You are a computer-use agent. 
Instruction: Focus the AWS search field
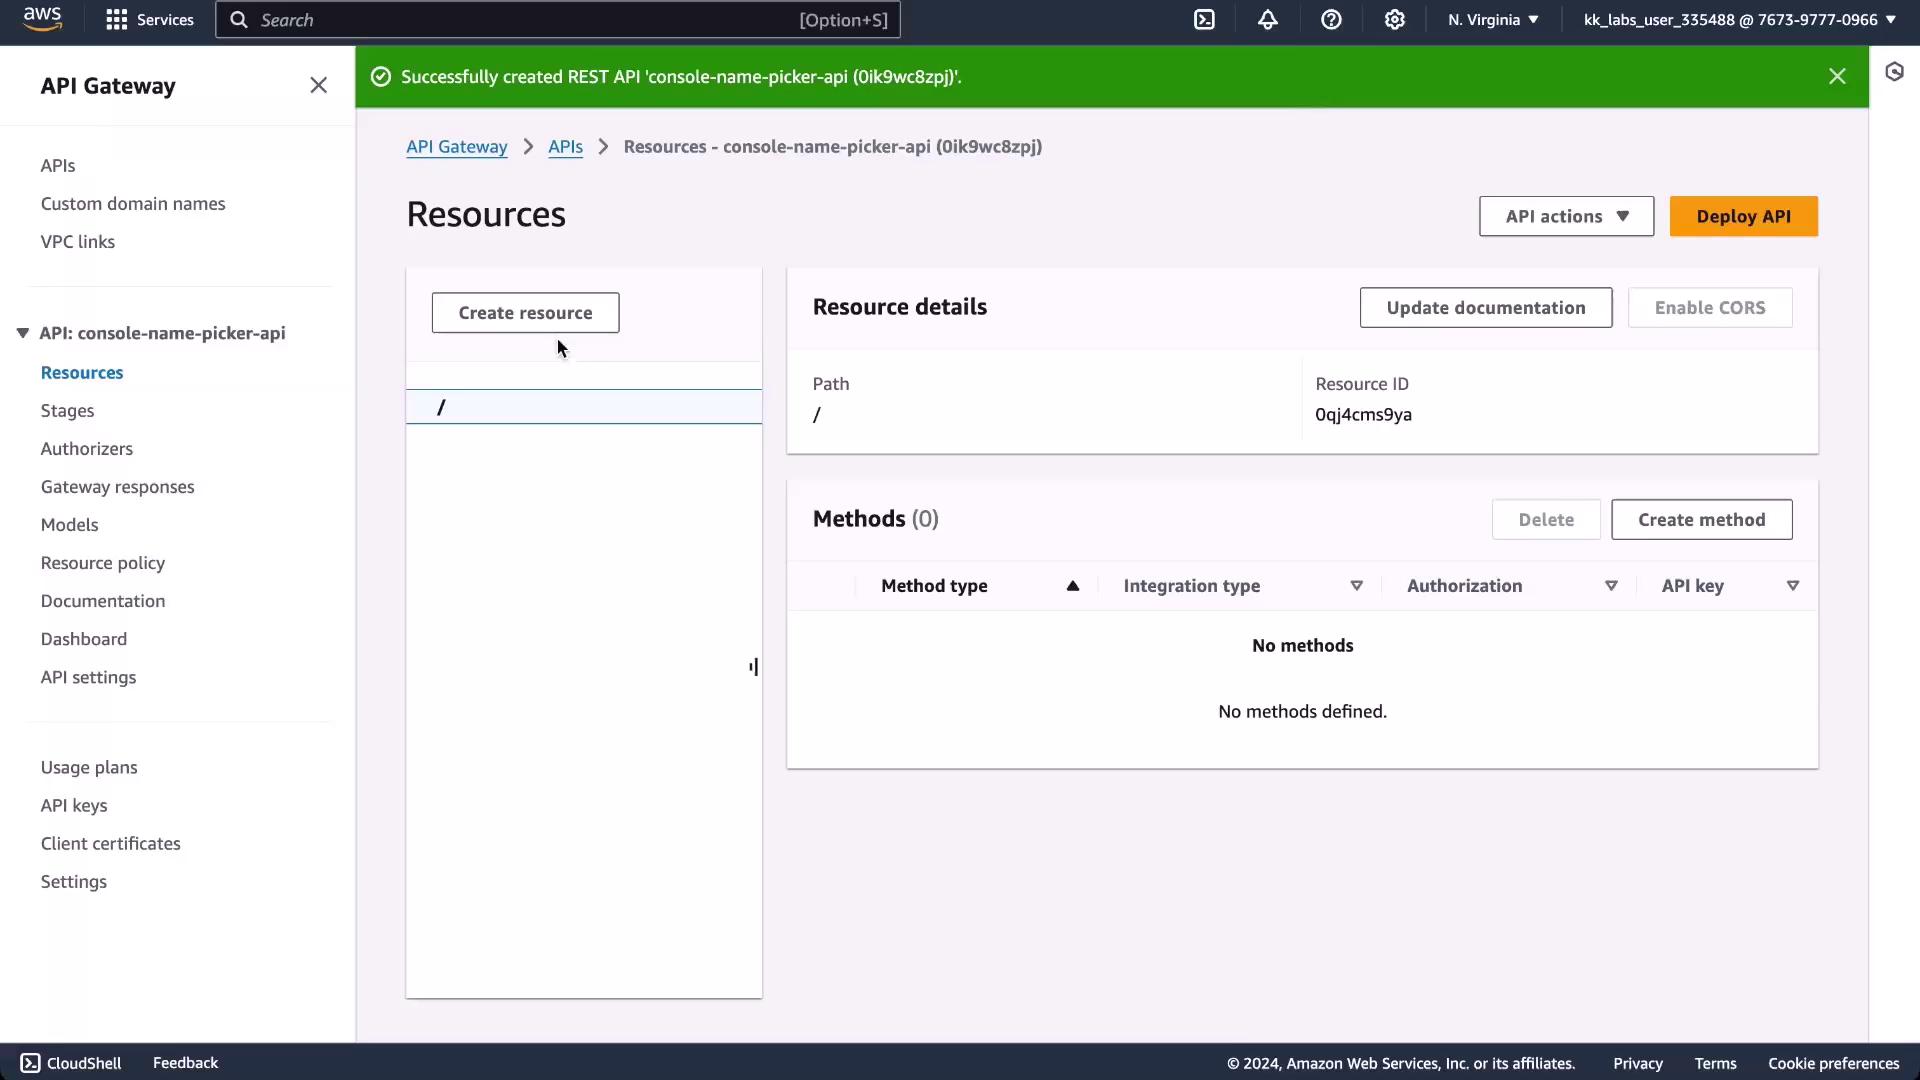coord(558,20)
